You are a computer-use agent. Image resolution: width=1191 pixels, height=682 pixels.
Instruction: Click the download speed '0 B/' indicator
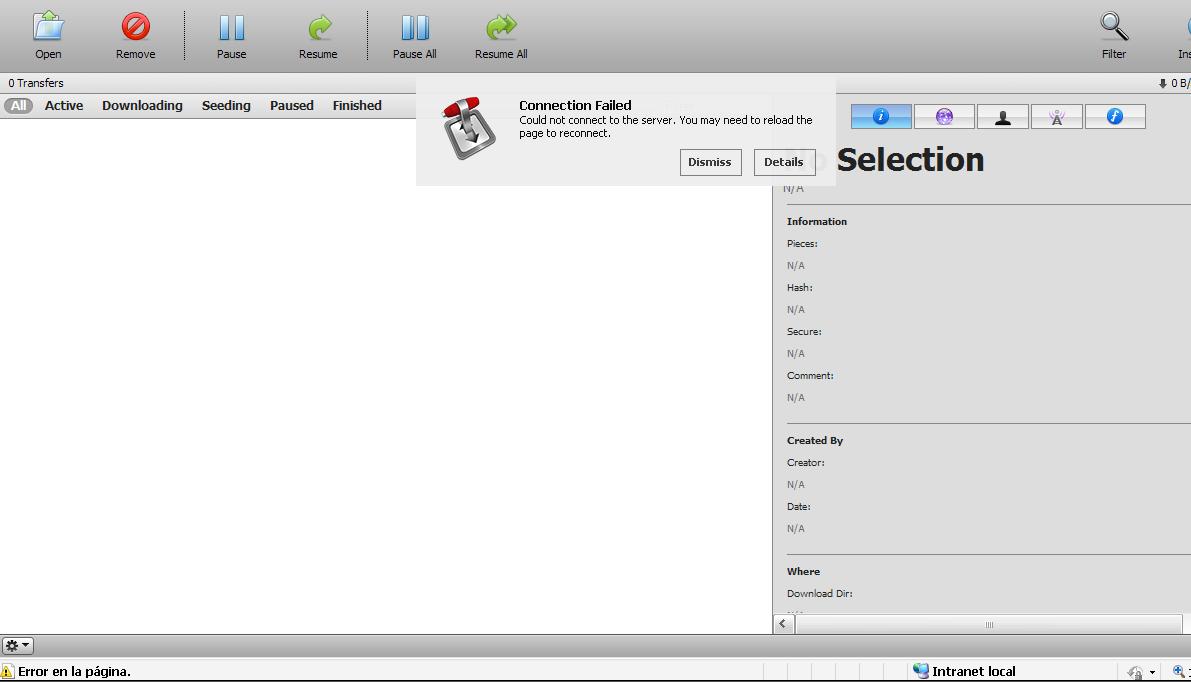click(x=1174, y=84)
